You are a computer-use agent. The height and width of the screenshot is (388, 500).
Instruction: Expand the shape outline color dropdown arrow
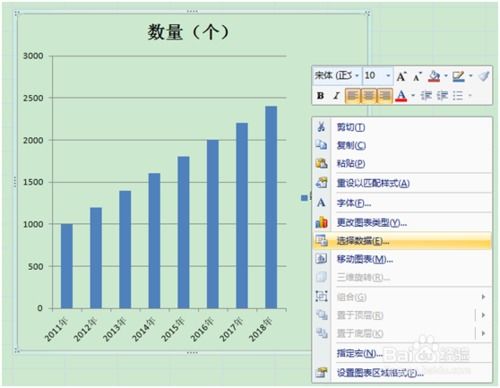470,76
